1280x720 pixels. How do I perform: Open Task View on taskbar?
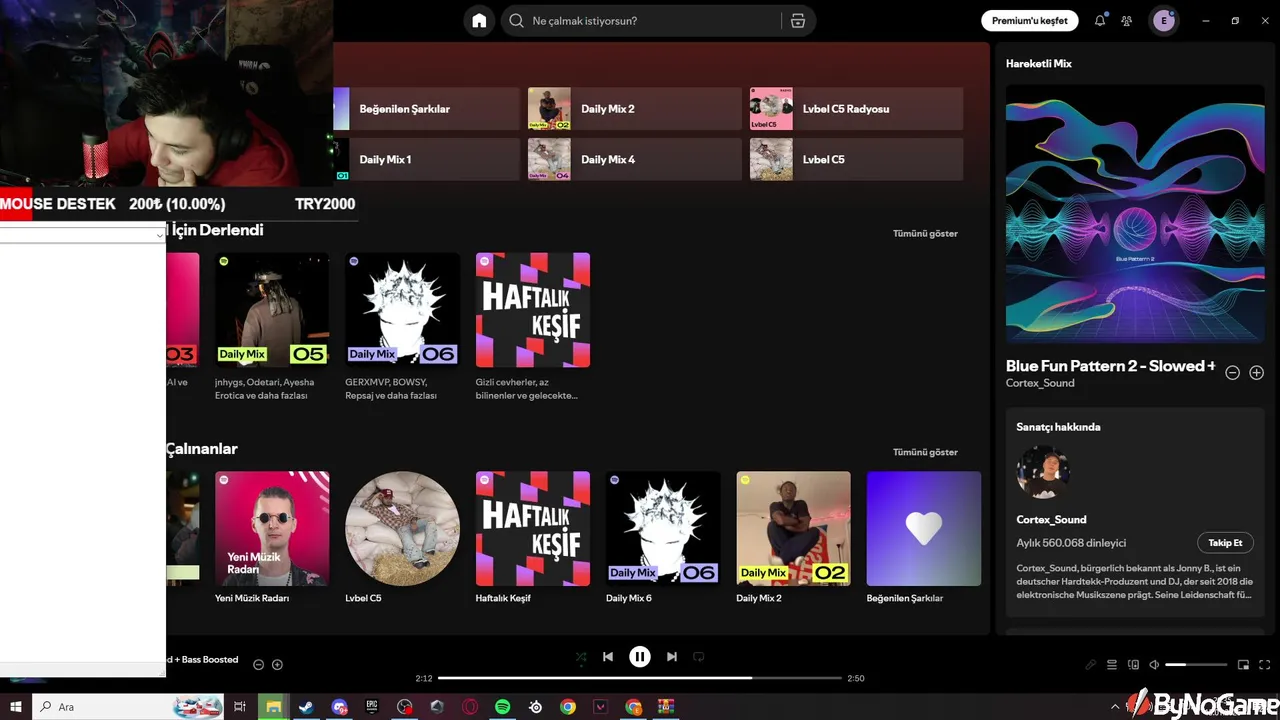tap(240, 707)
